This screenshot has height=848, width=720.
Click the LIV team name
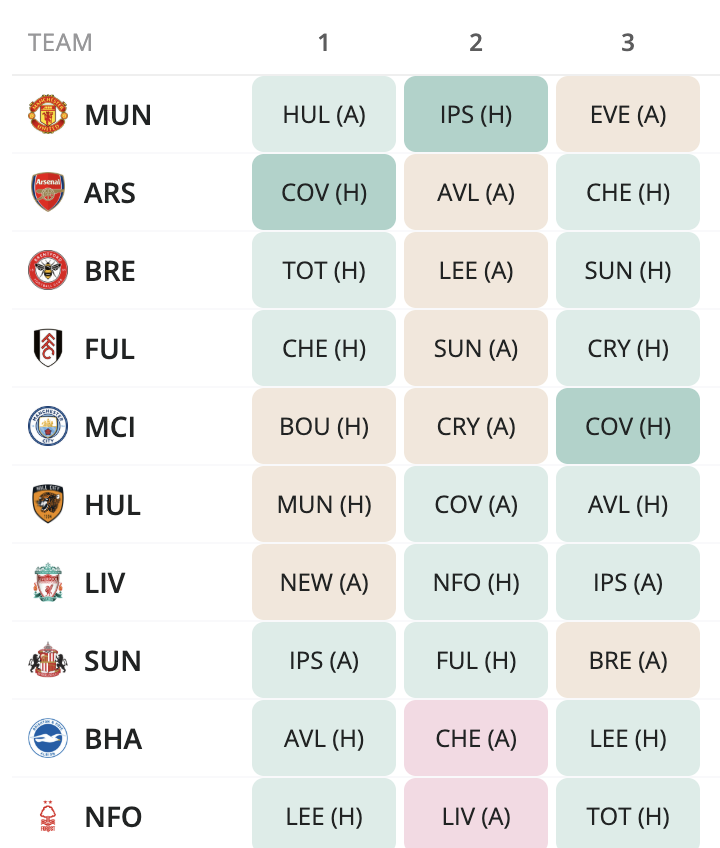[105, 582]
